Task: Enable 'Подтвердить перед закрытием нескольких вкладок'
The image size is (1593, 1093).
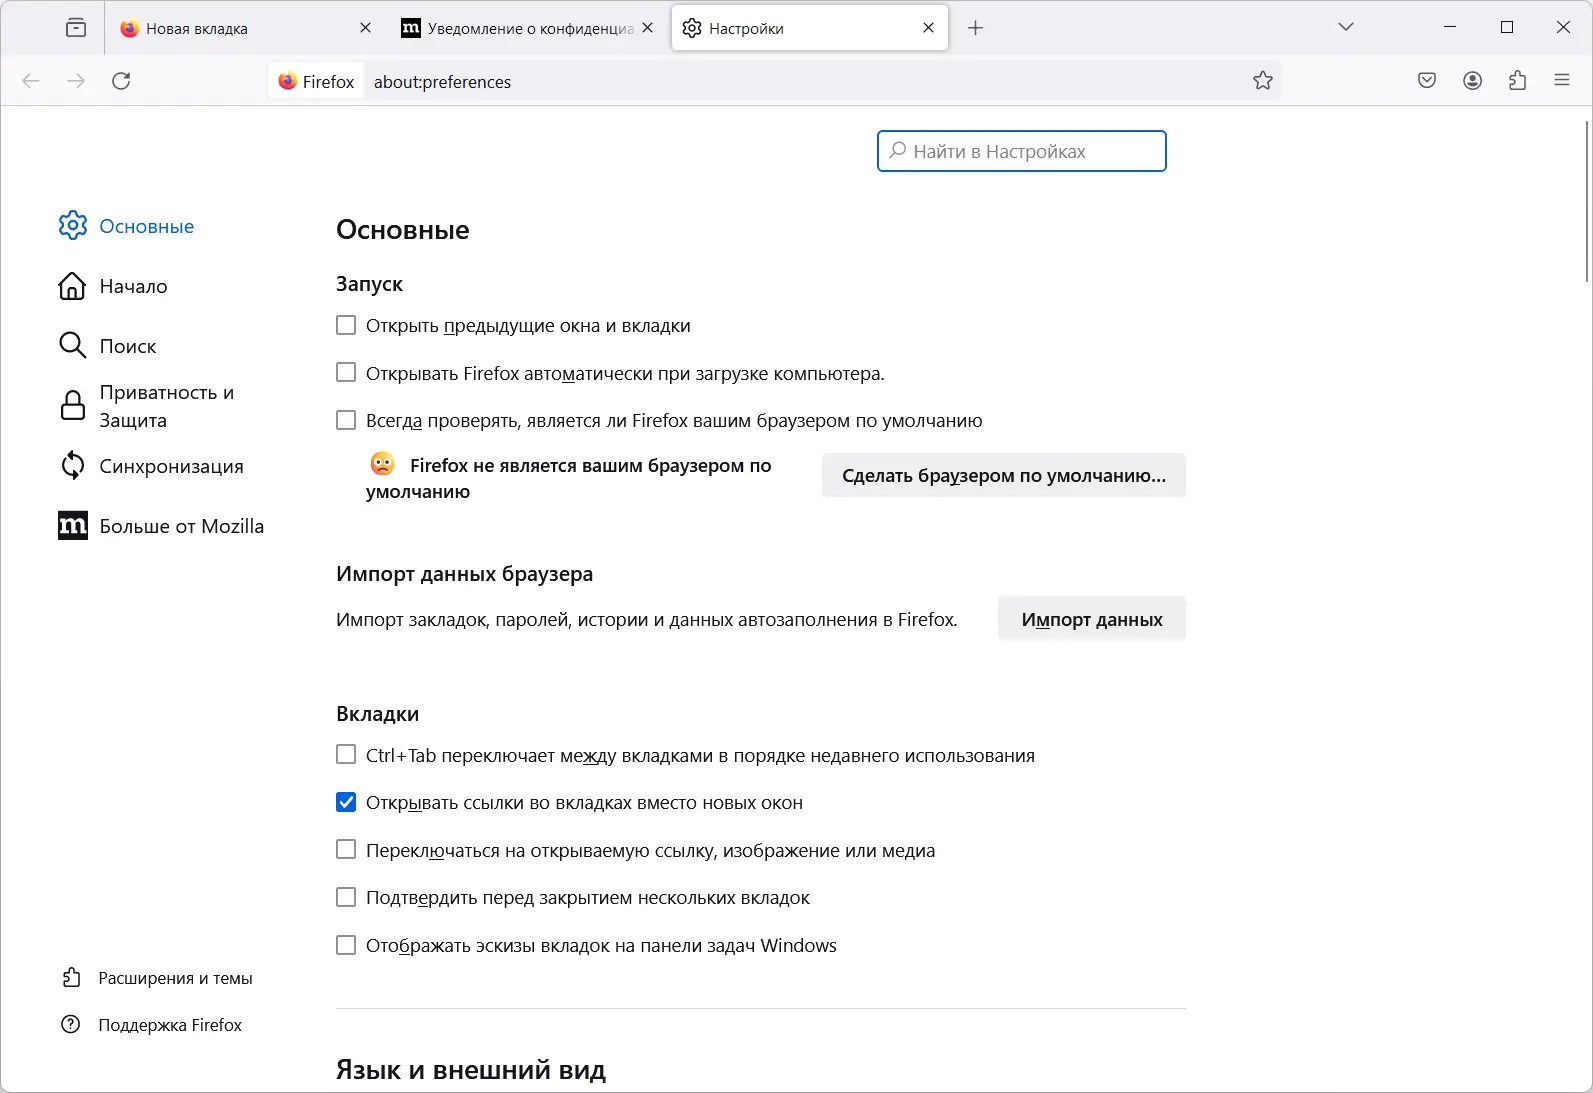Action: click(x=346, y=897)
